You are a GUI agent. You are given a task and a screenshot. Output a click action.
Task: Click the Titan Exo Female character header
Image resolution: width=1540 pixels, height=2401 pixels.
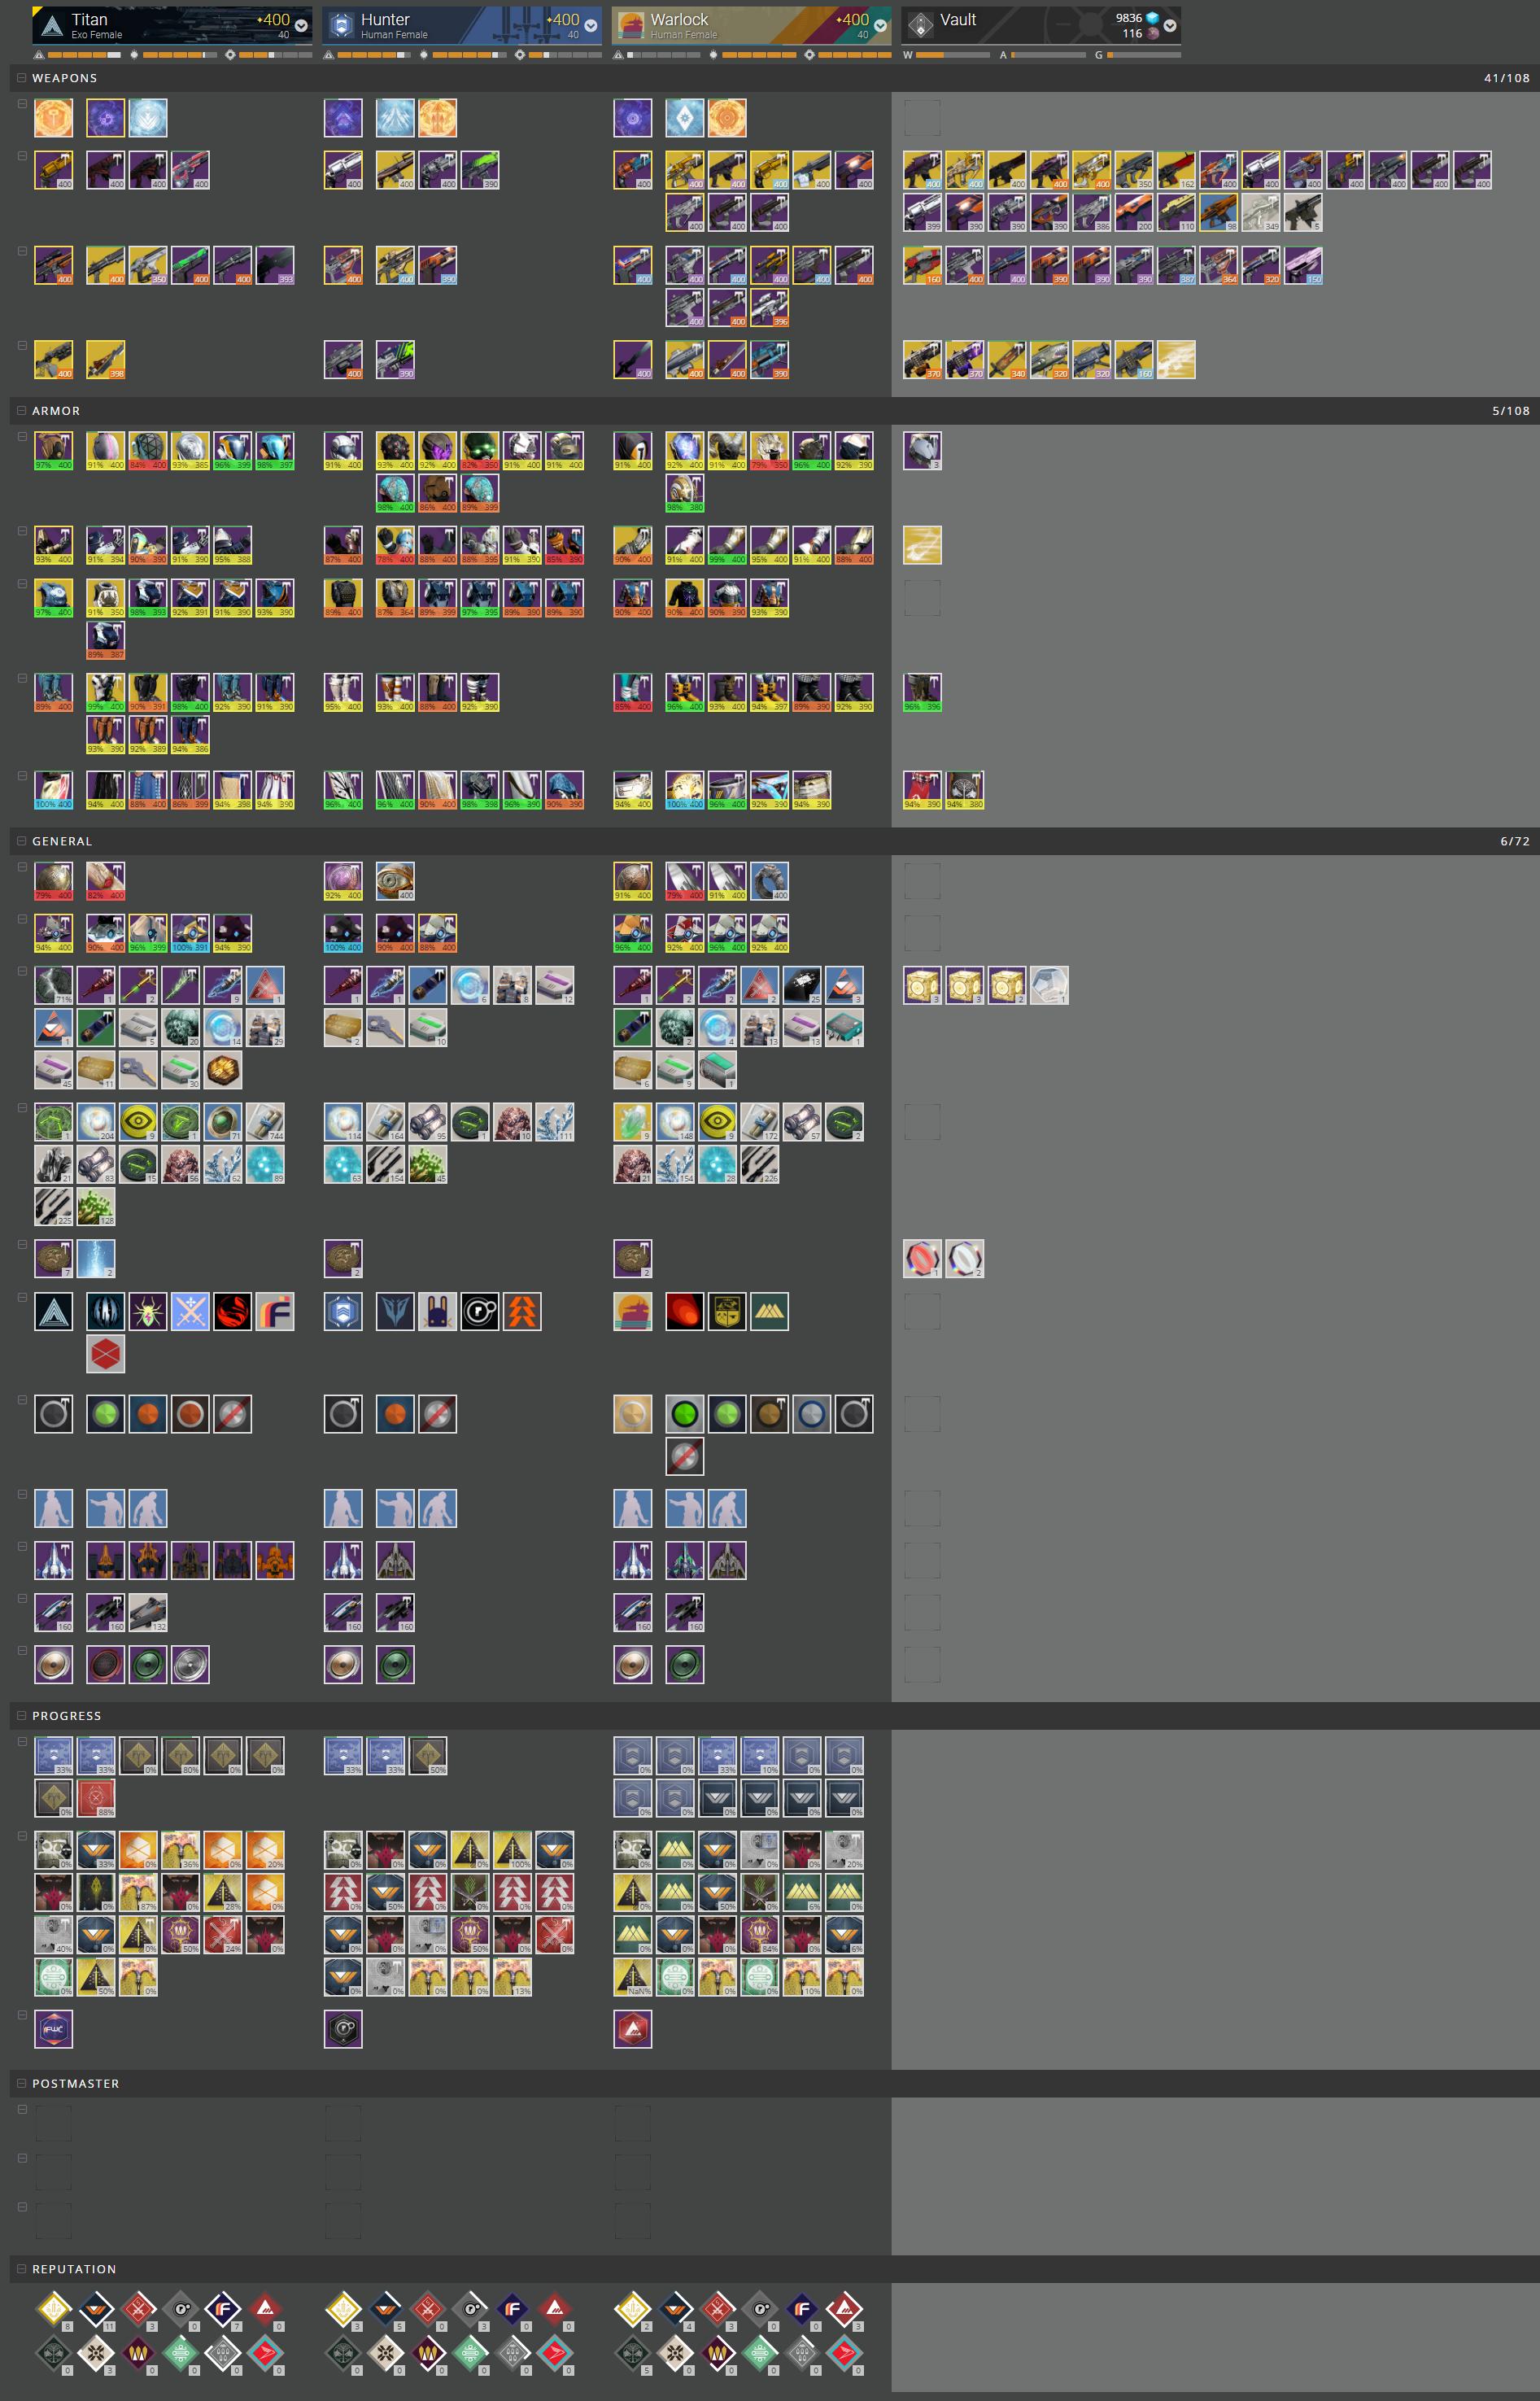[x=172, y=26]
